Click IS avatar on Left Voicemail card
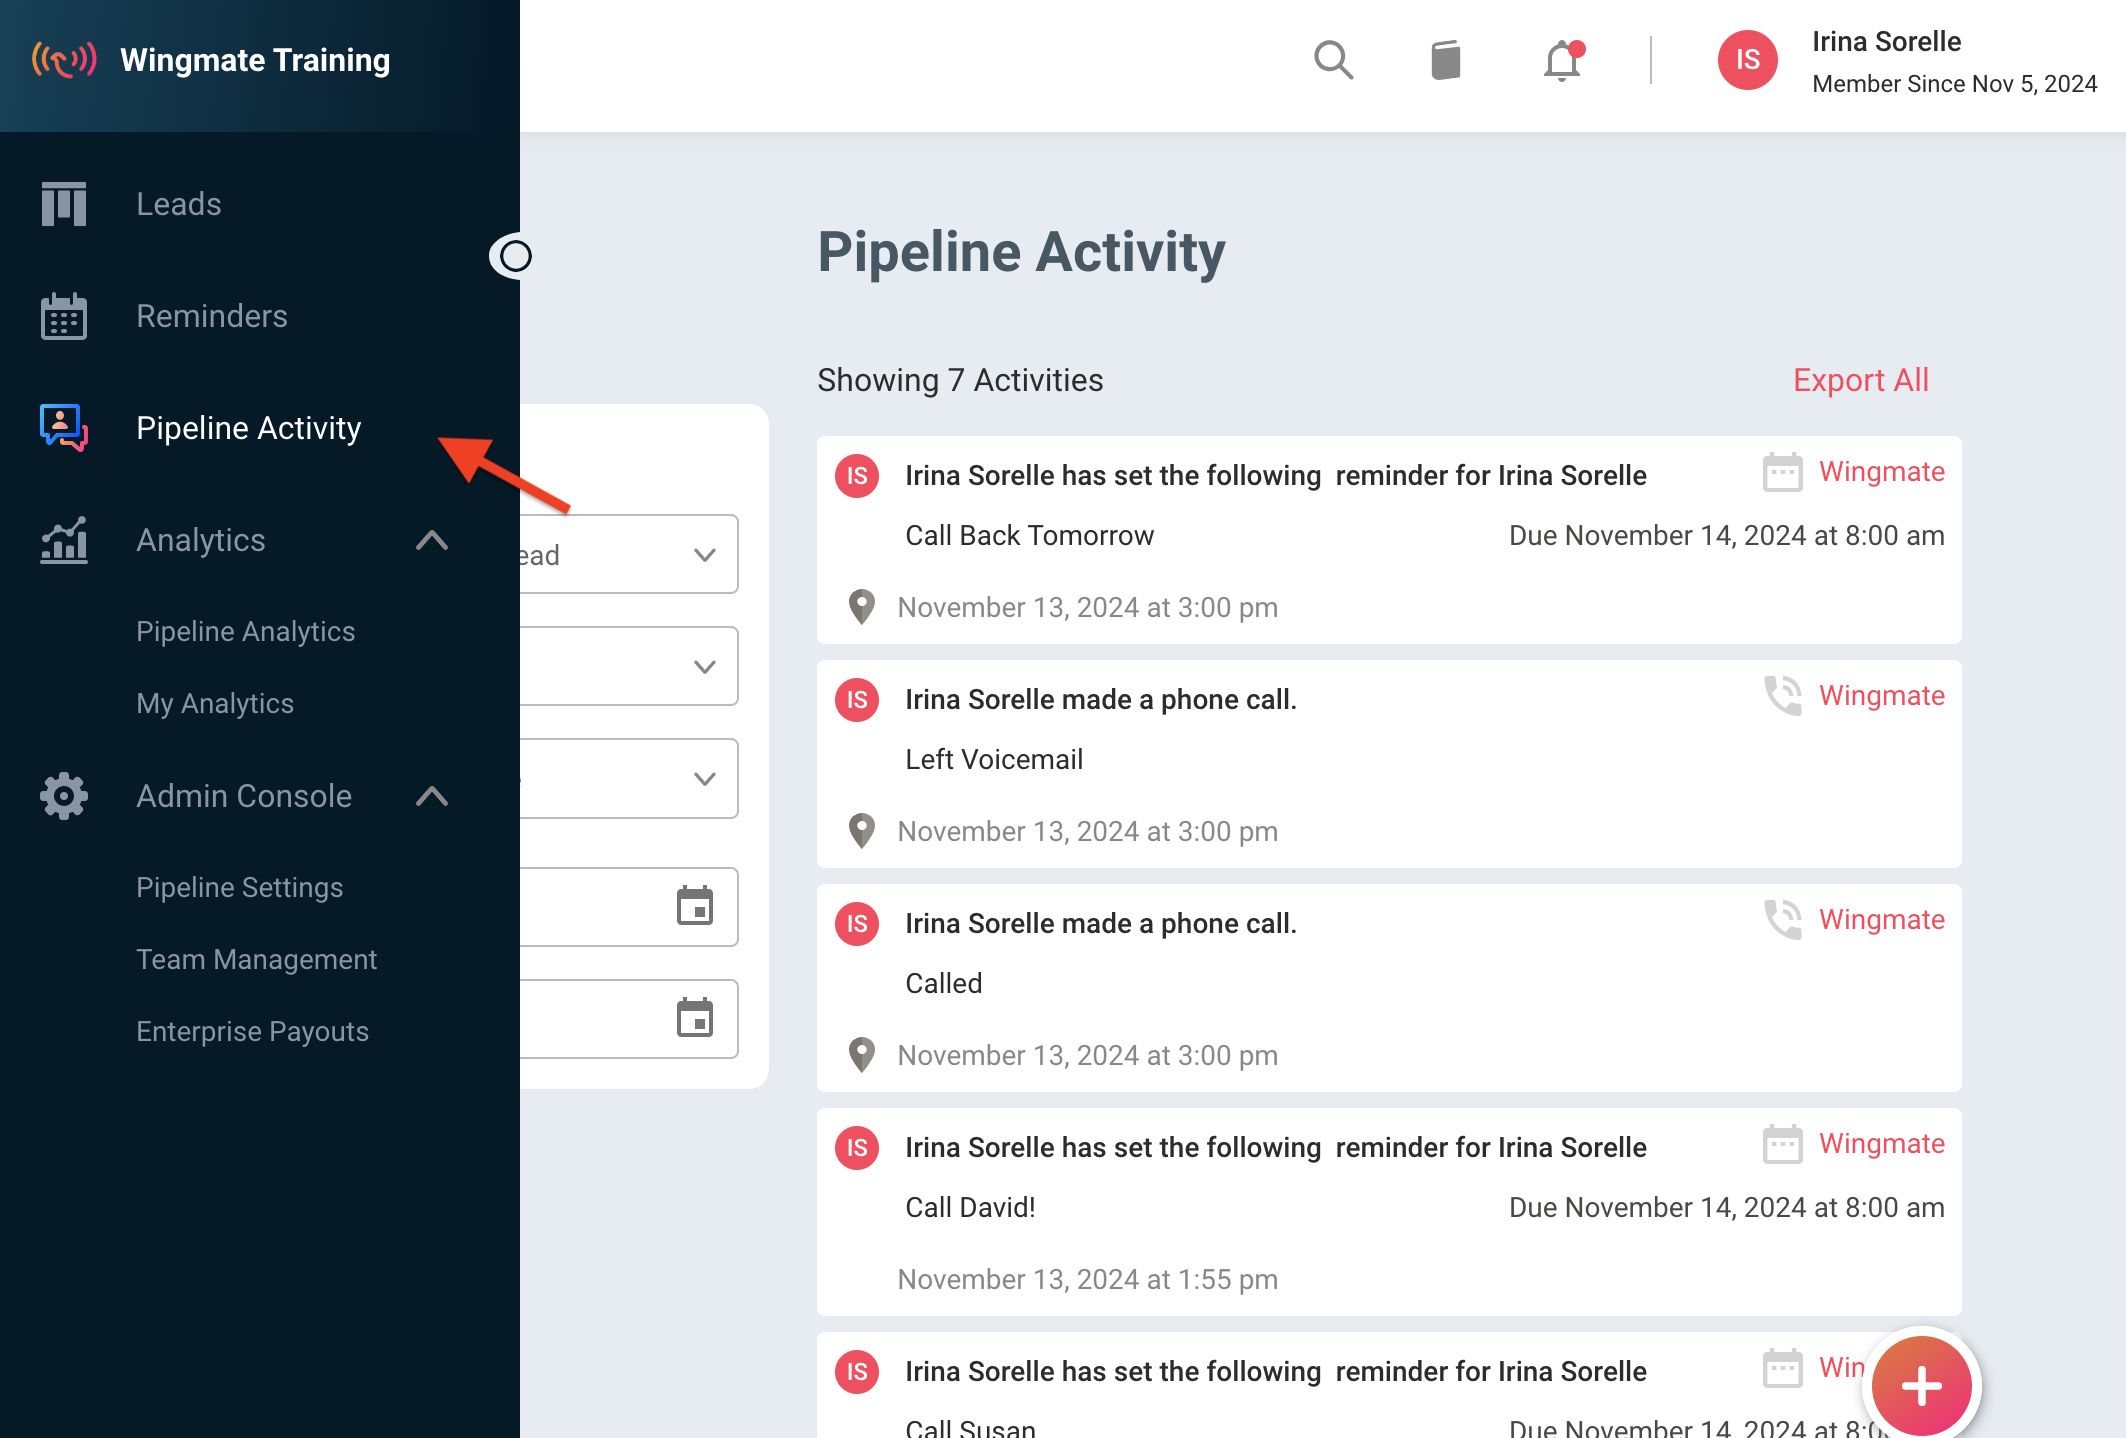The image size is (2126, 1438). coord(857,700)
